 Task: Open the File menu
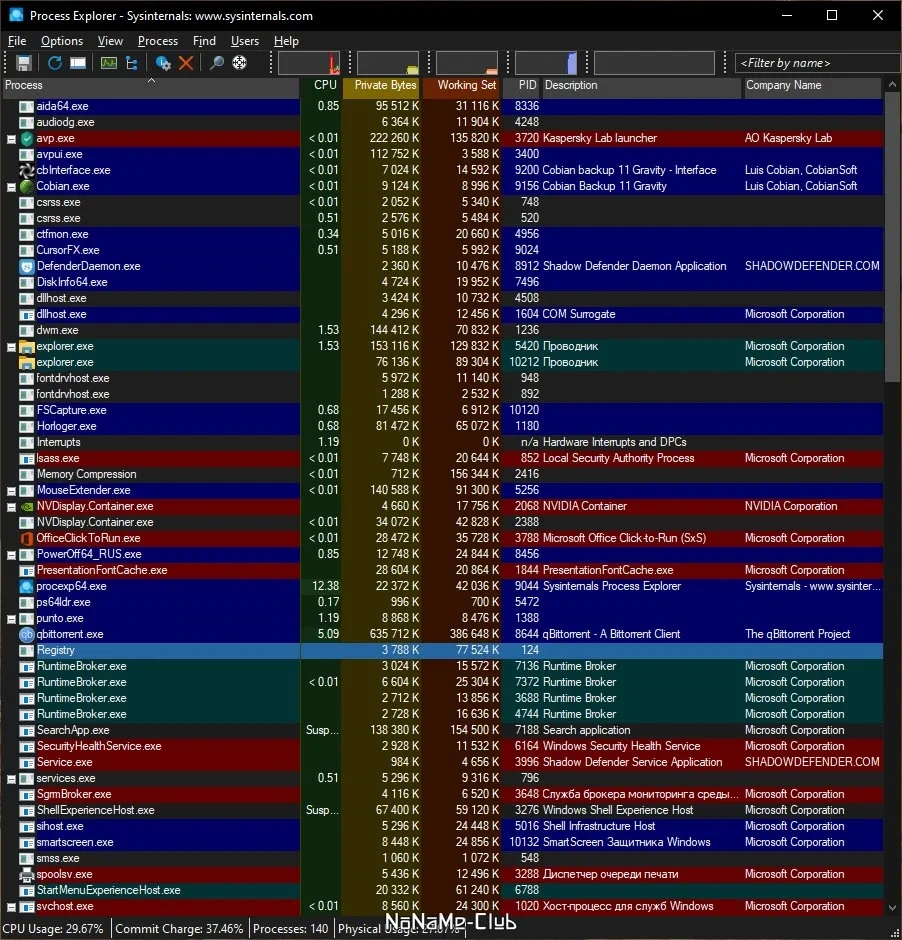[17, 41]
